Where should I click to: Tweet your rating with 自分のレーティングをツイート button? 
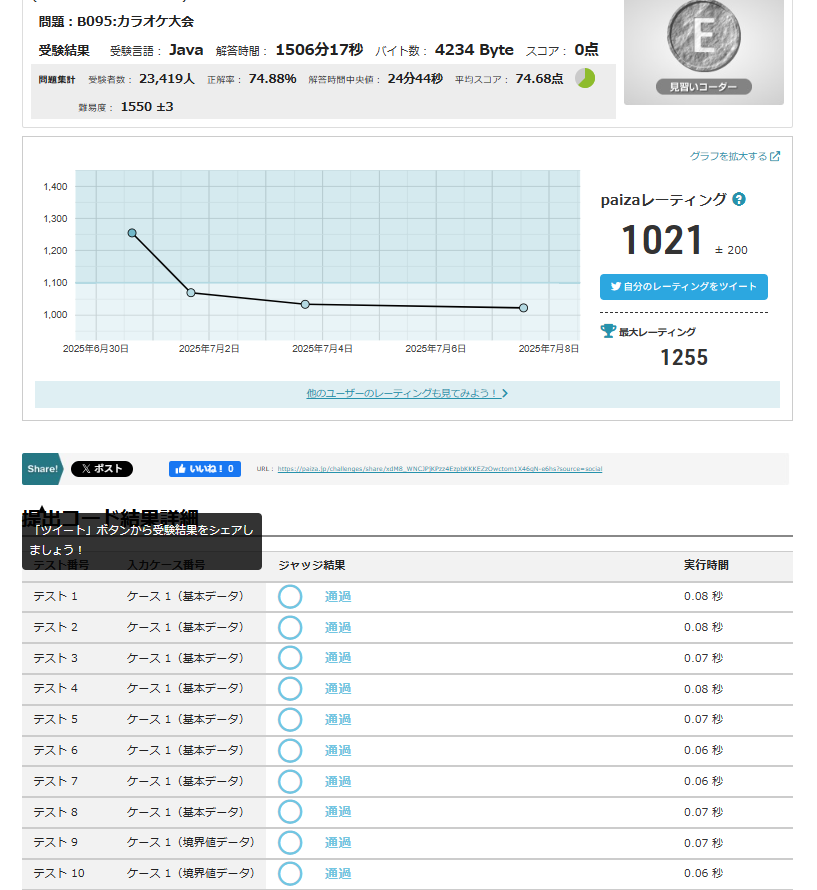click(683, 287)
